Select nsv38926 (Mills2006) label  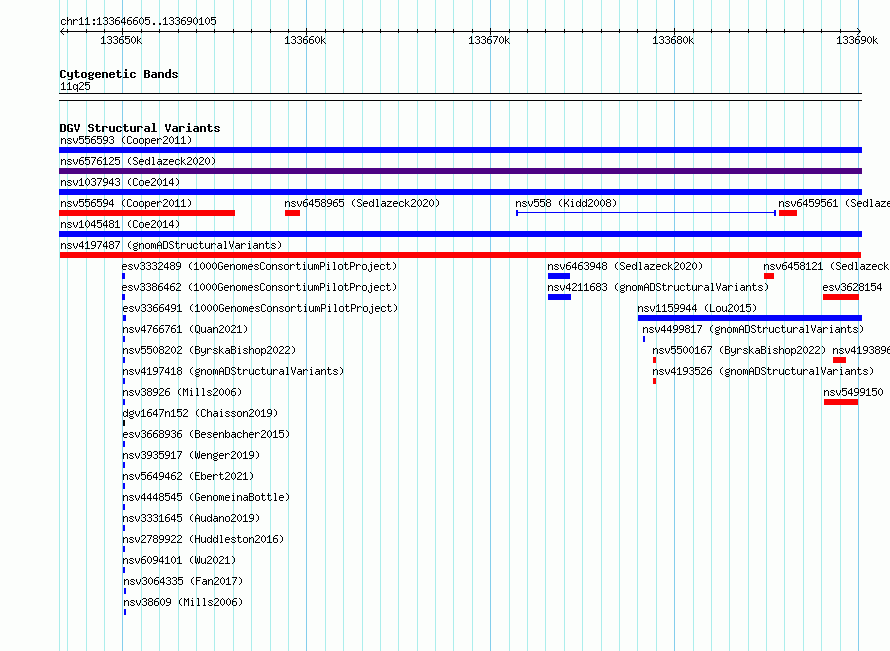click(x=182, y=392)
